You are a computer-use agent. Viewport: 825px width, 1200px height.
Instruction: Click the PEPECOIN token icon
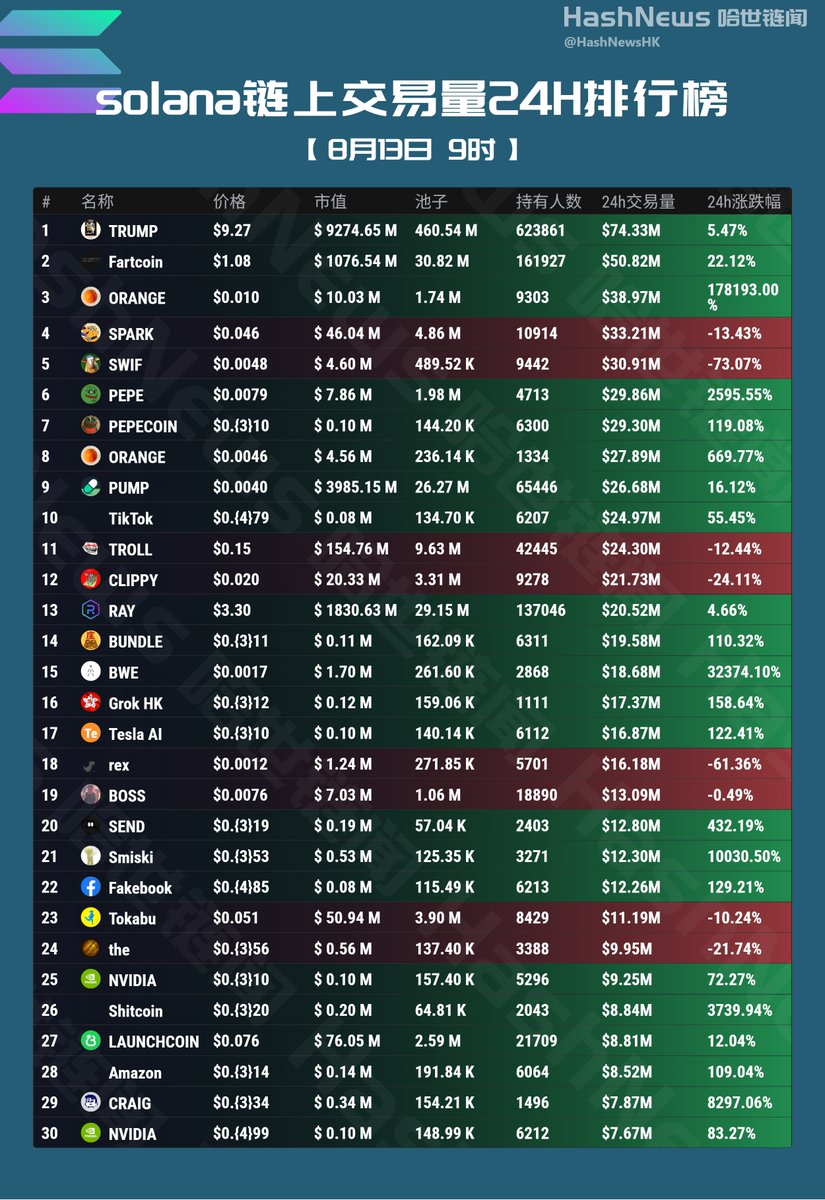point(91,425)
